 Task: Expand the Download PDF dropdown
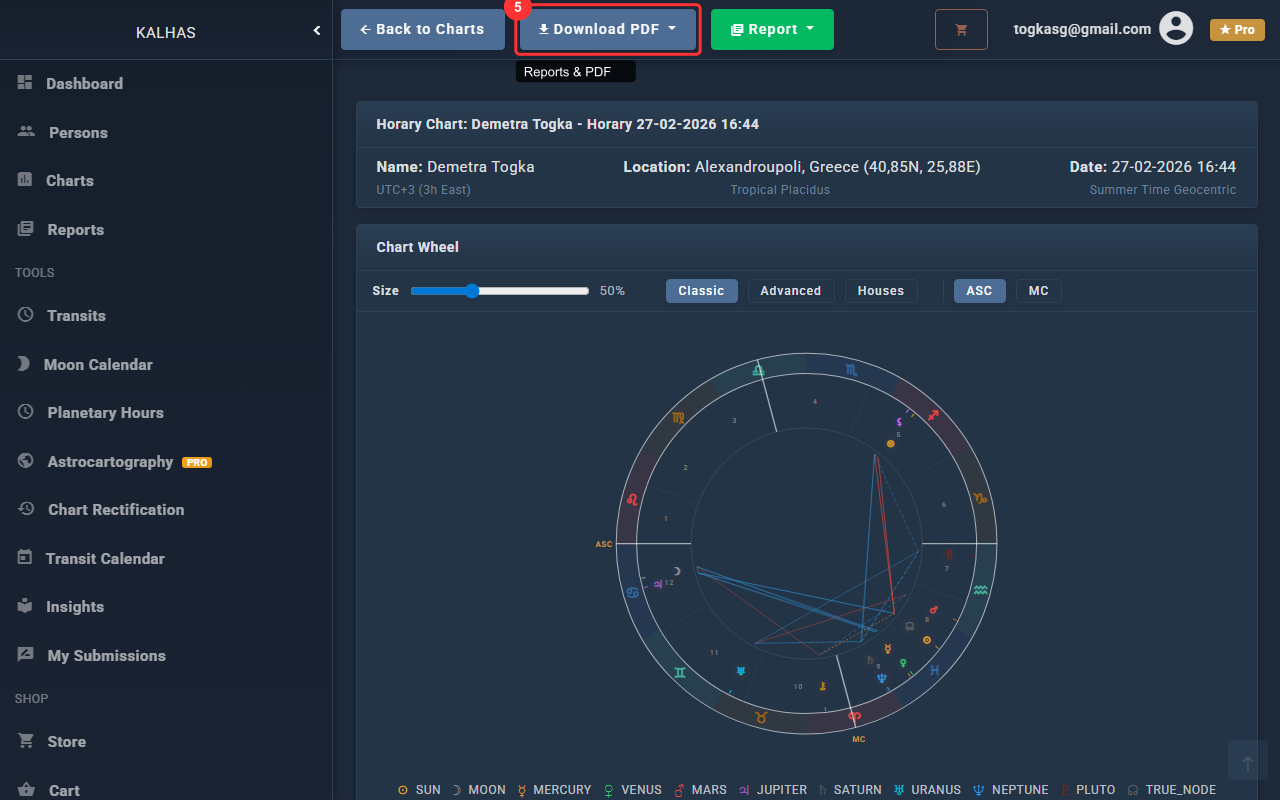pos(607,30)
